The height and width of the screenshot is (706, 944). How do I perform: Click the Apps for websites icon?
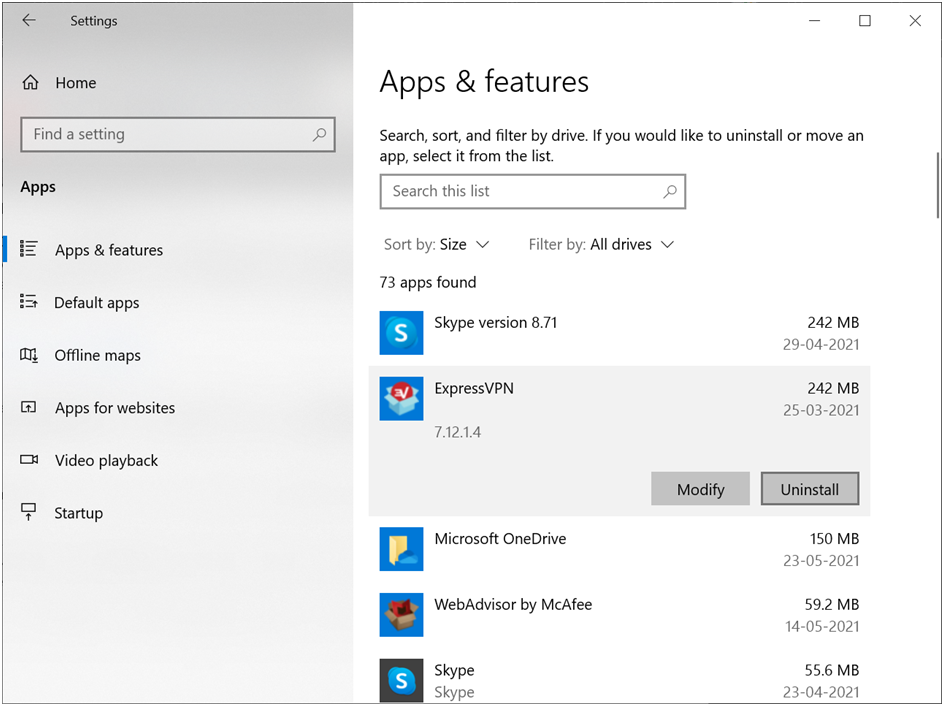pos(28,407)
